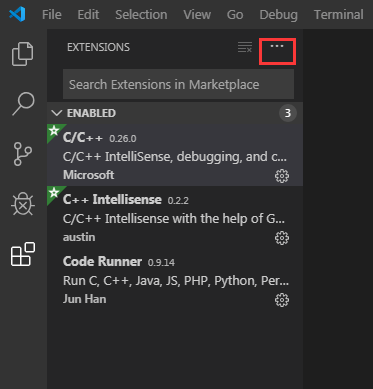This screenshot has height=389, width=373.
Task: Open the Selection menu
Action: pos(141,15)
